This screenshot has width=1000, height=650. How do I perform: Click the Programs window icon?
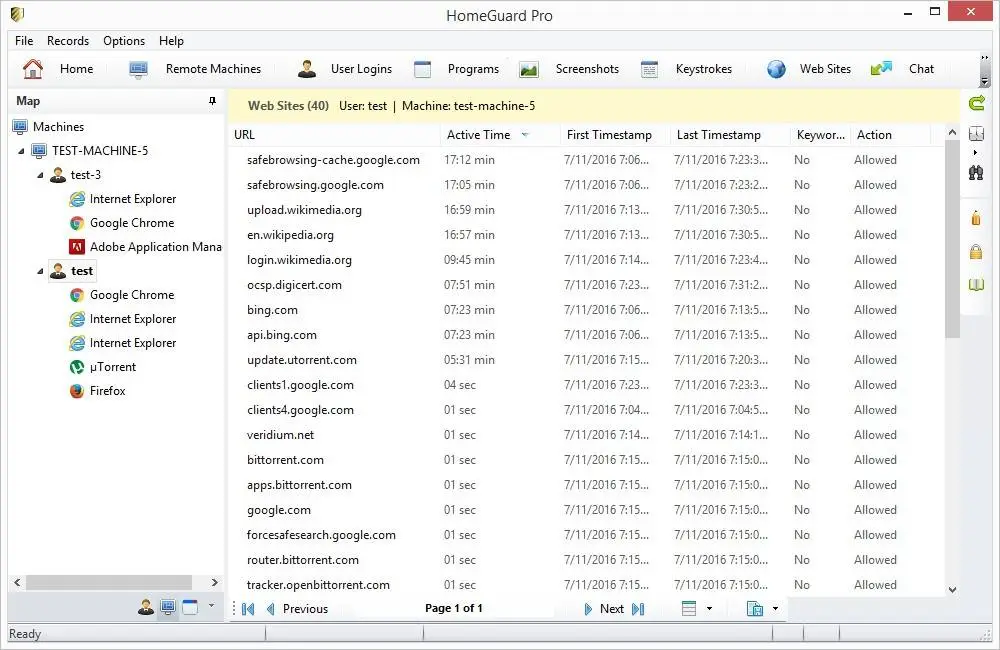click(x=422, y=69)
